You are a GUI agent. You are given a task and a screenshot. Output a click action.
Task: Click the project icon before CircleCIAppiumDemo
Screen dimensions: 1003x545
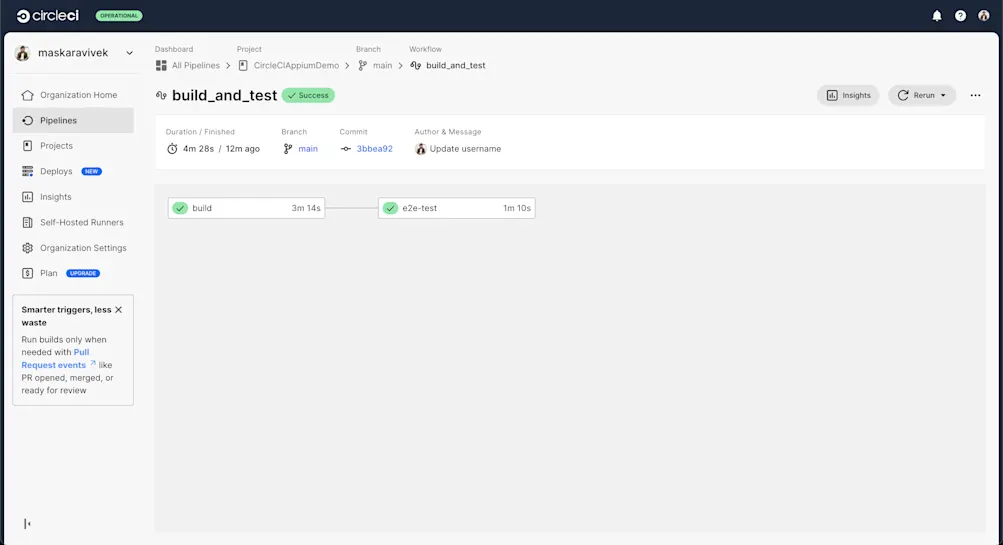click(243, 65)
